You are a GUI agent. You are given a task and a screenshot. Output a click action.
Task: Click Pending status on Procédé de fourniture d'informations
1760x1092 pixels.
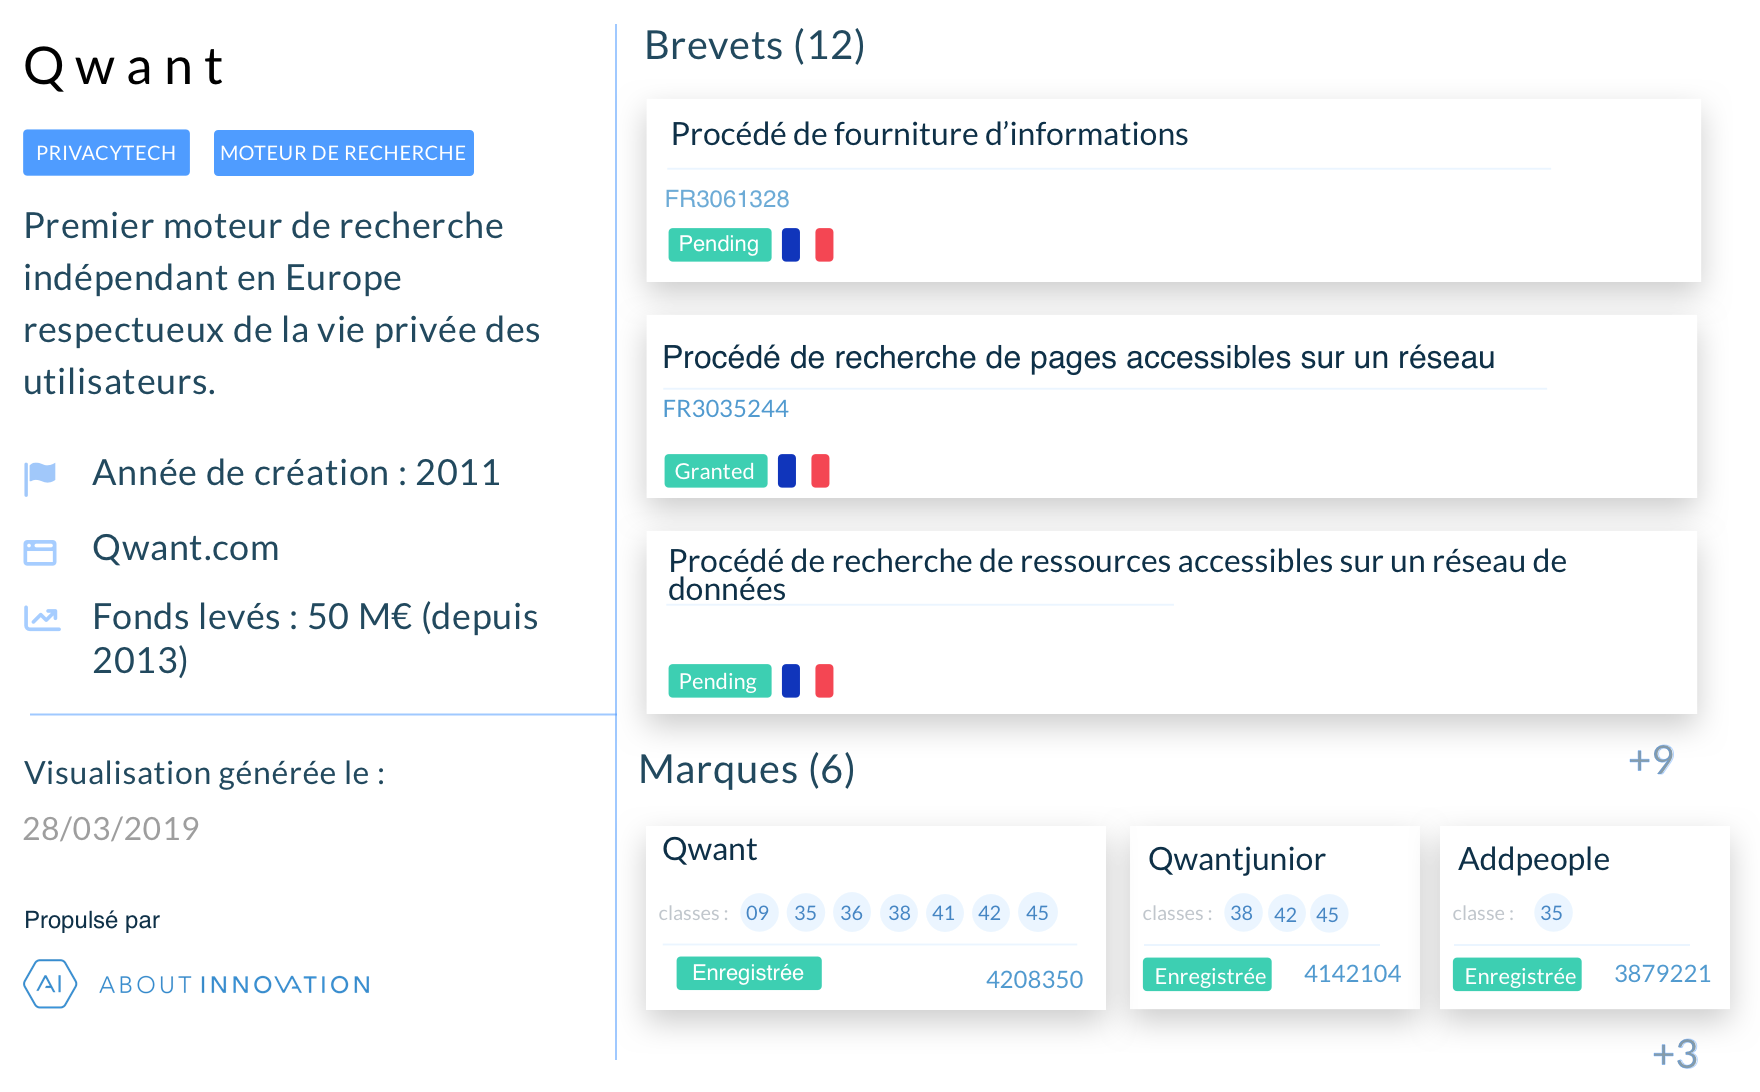point(719,244)
